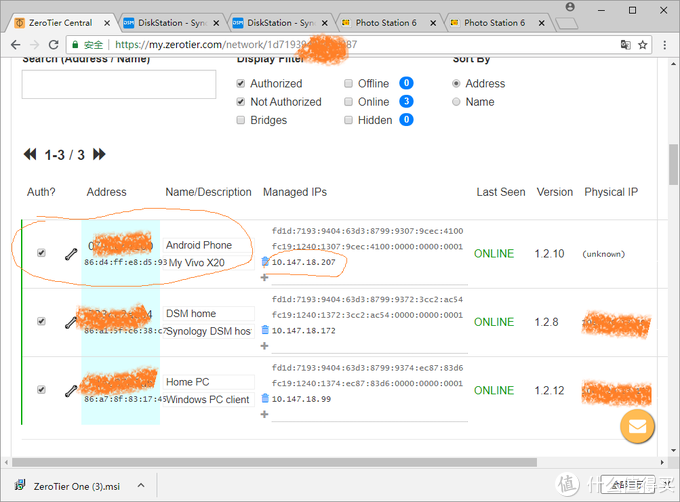Click wrench icon for Android Phone member
The height and width of the screenshot is (502, 680).
70,254
